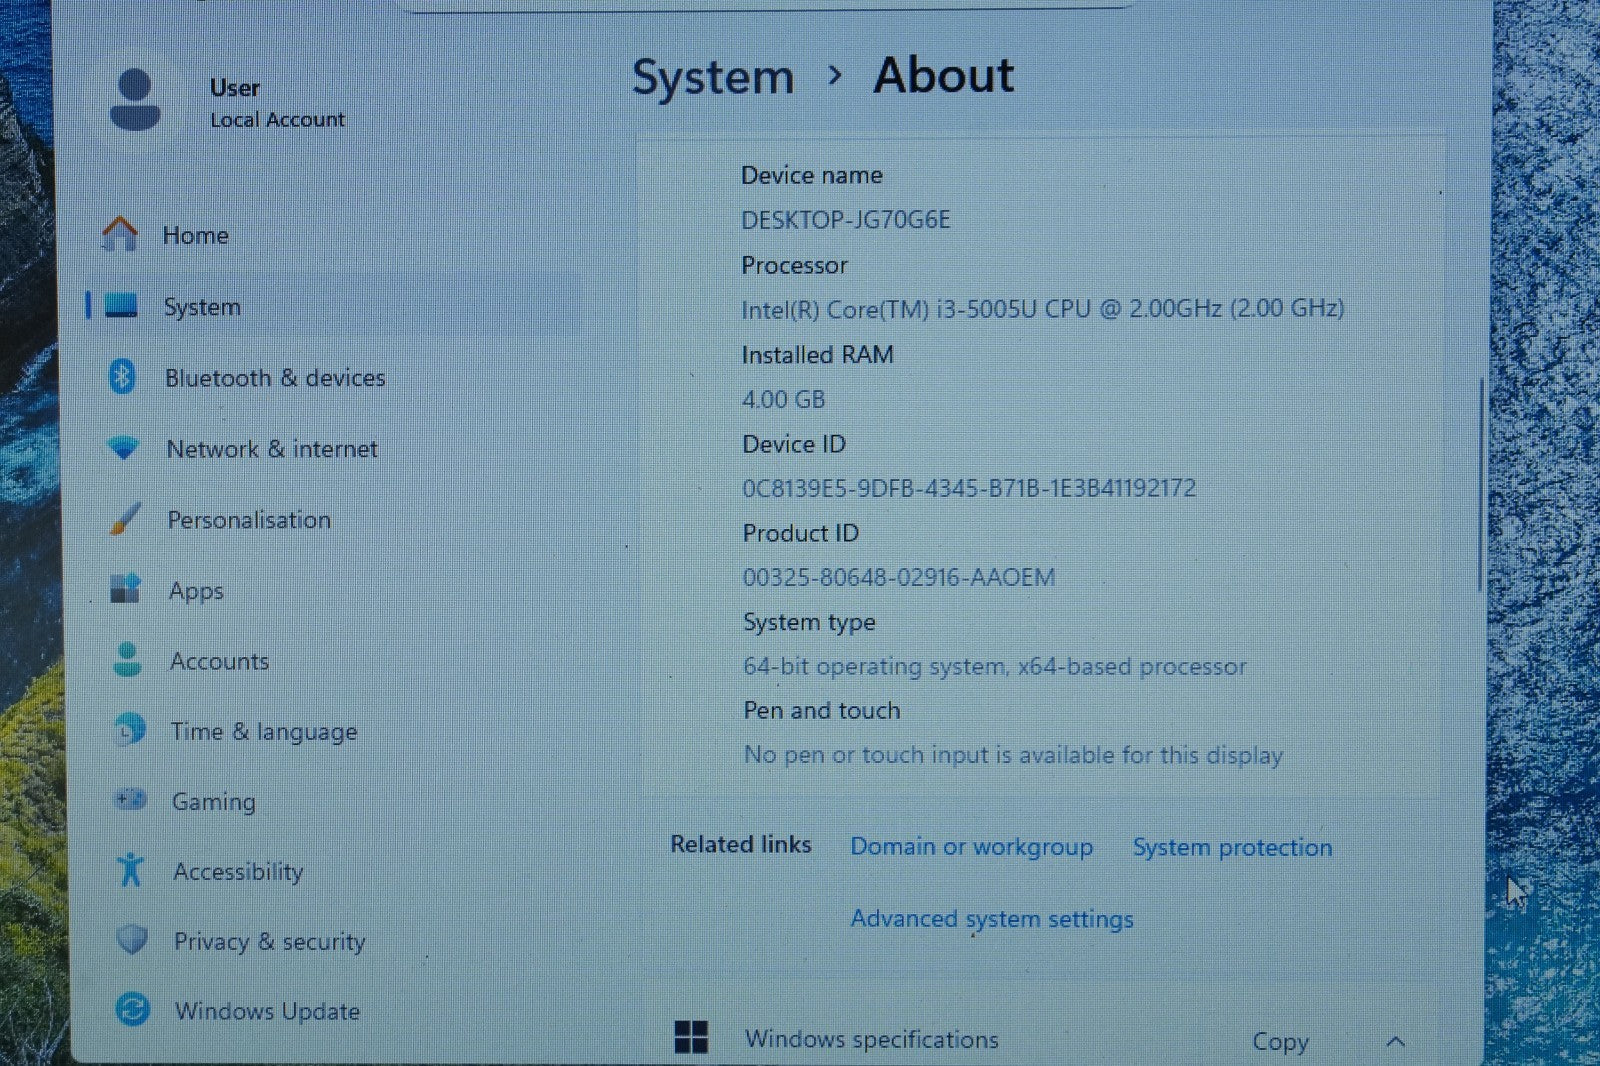The width and height of the screenshot is (1600, 1066).
Task: Select the Bluetooth & devices icon
Action: pyautogui.click(x=122, y=377)
